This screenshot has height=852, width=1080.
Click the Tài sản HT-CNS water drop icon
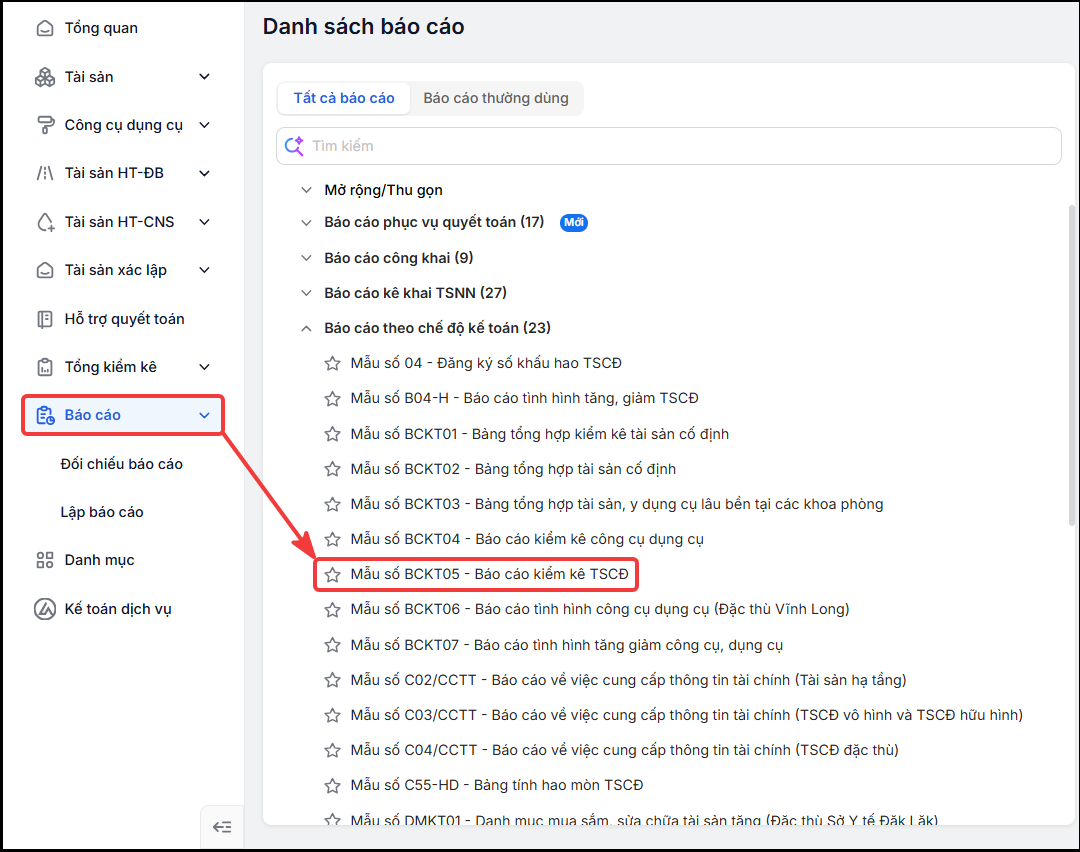[x=45, y=222]
